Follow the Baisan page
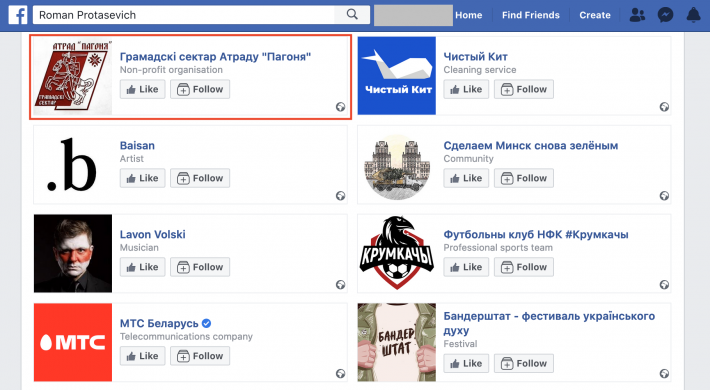 [200, 178]
